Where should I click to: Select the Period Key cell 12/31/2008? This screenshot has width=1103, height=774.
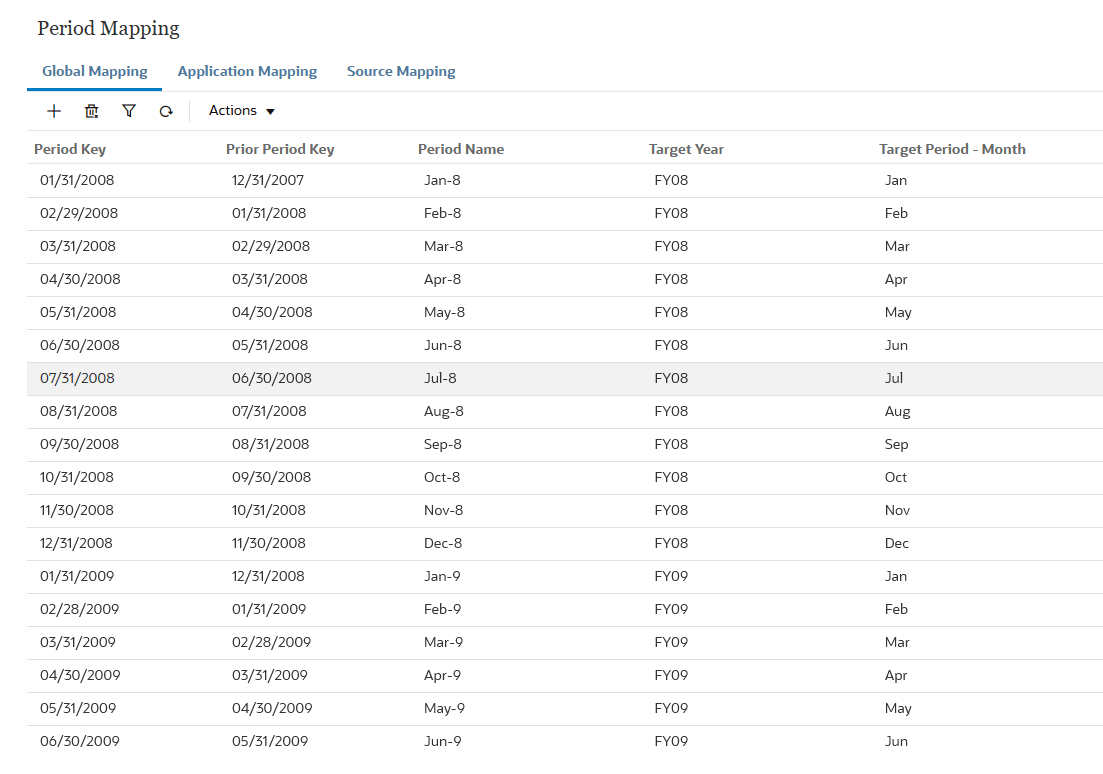pos(76,544)
